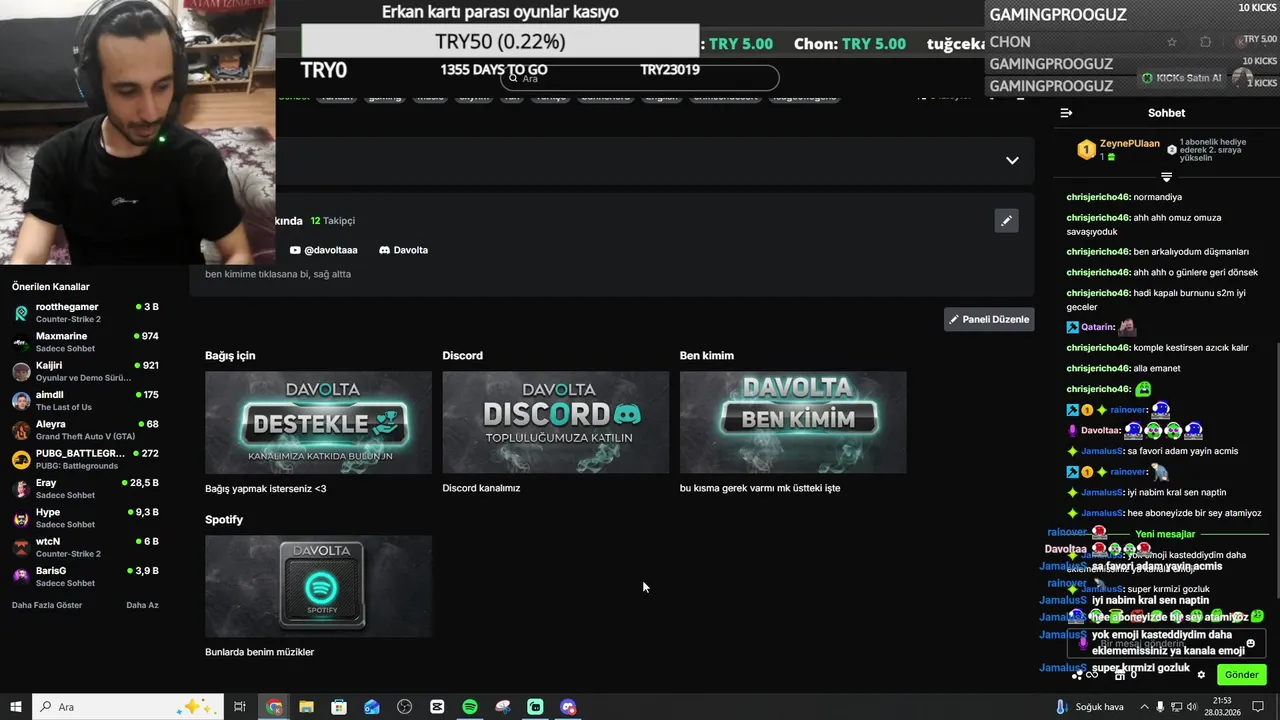Click the Paneli Düzenle button

point(989,319)
